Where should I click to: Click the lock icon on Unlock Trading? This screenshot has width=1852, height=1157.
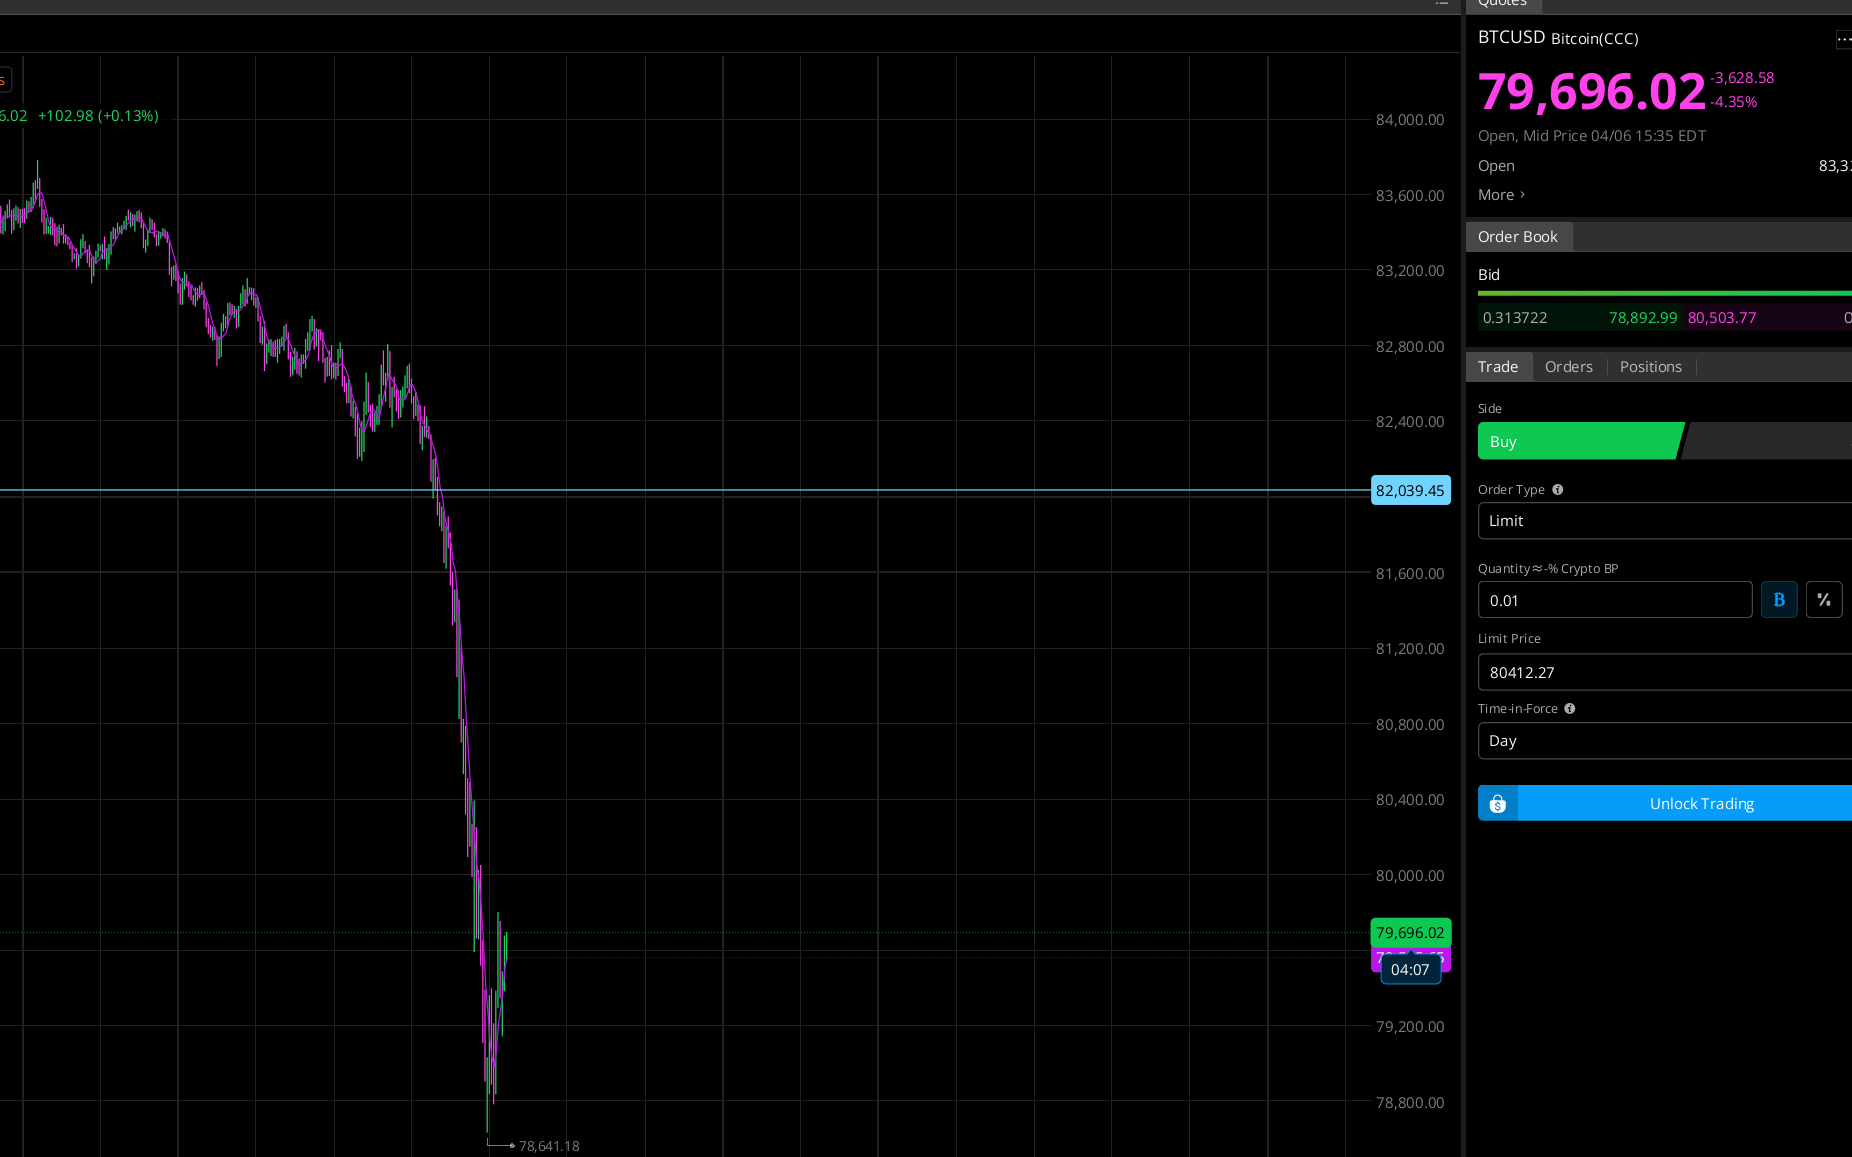(1498, 804)
